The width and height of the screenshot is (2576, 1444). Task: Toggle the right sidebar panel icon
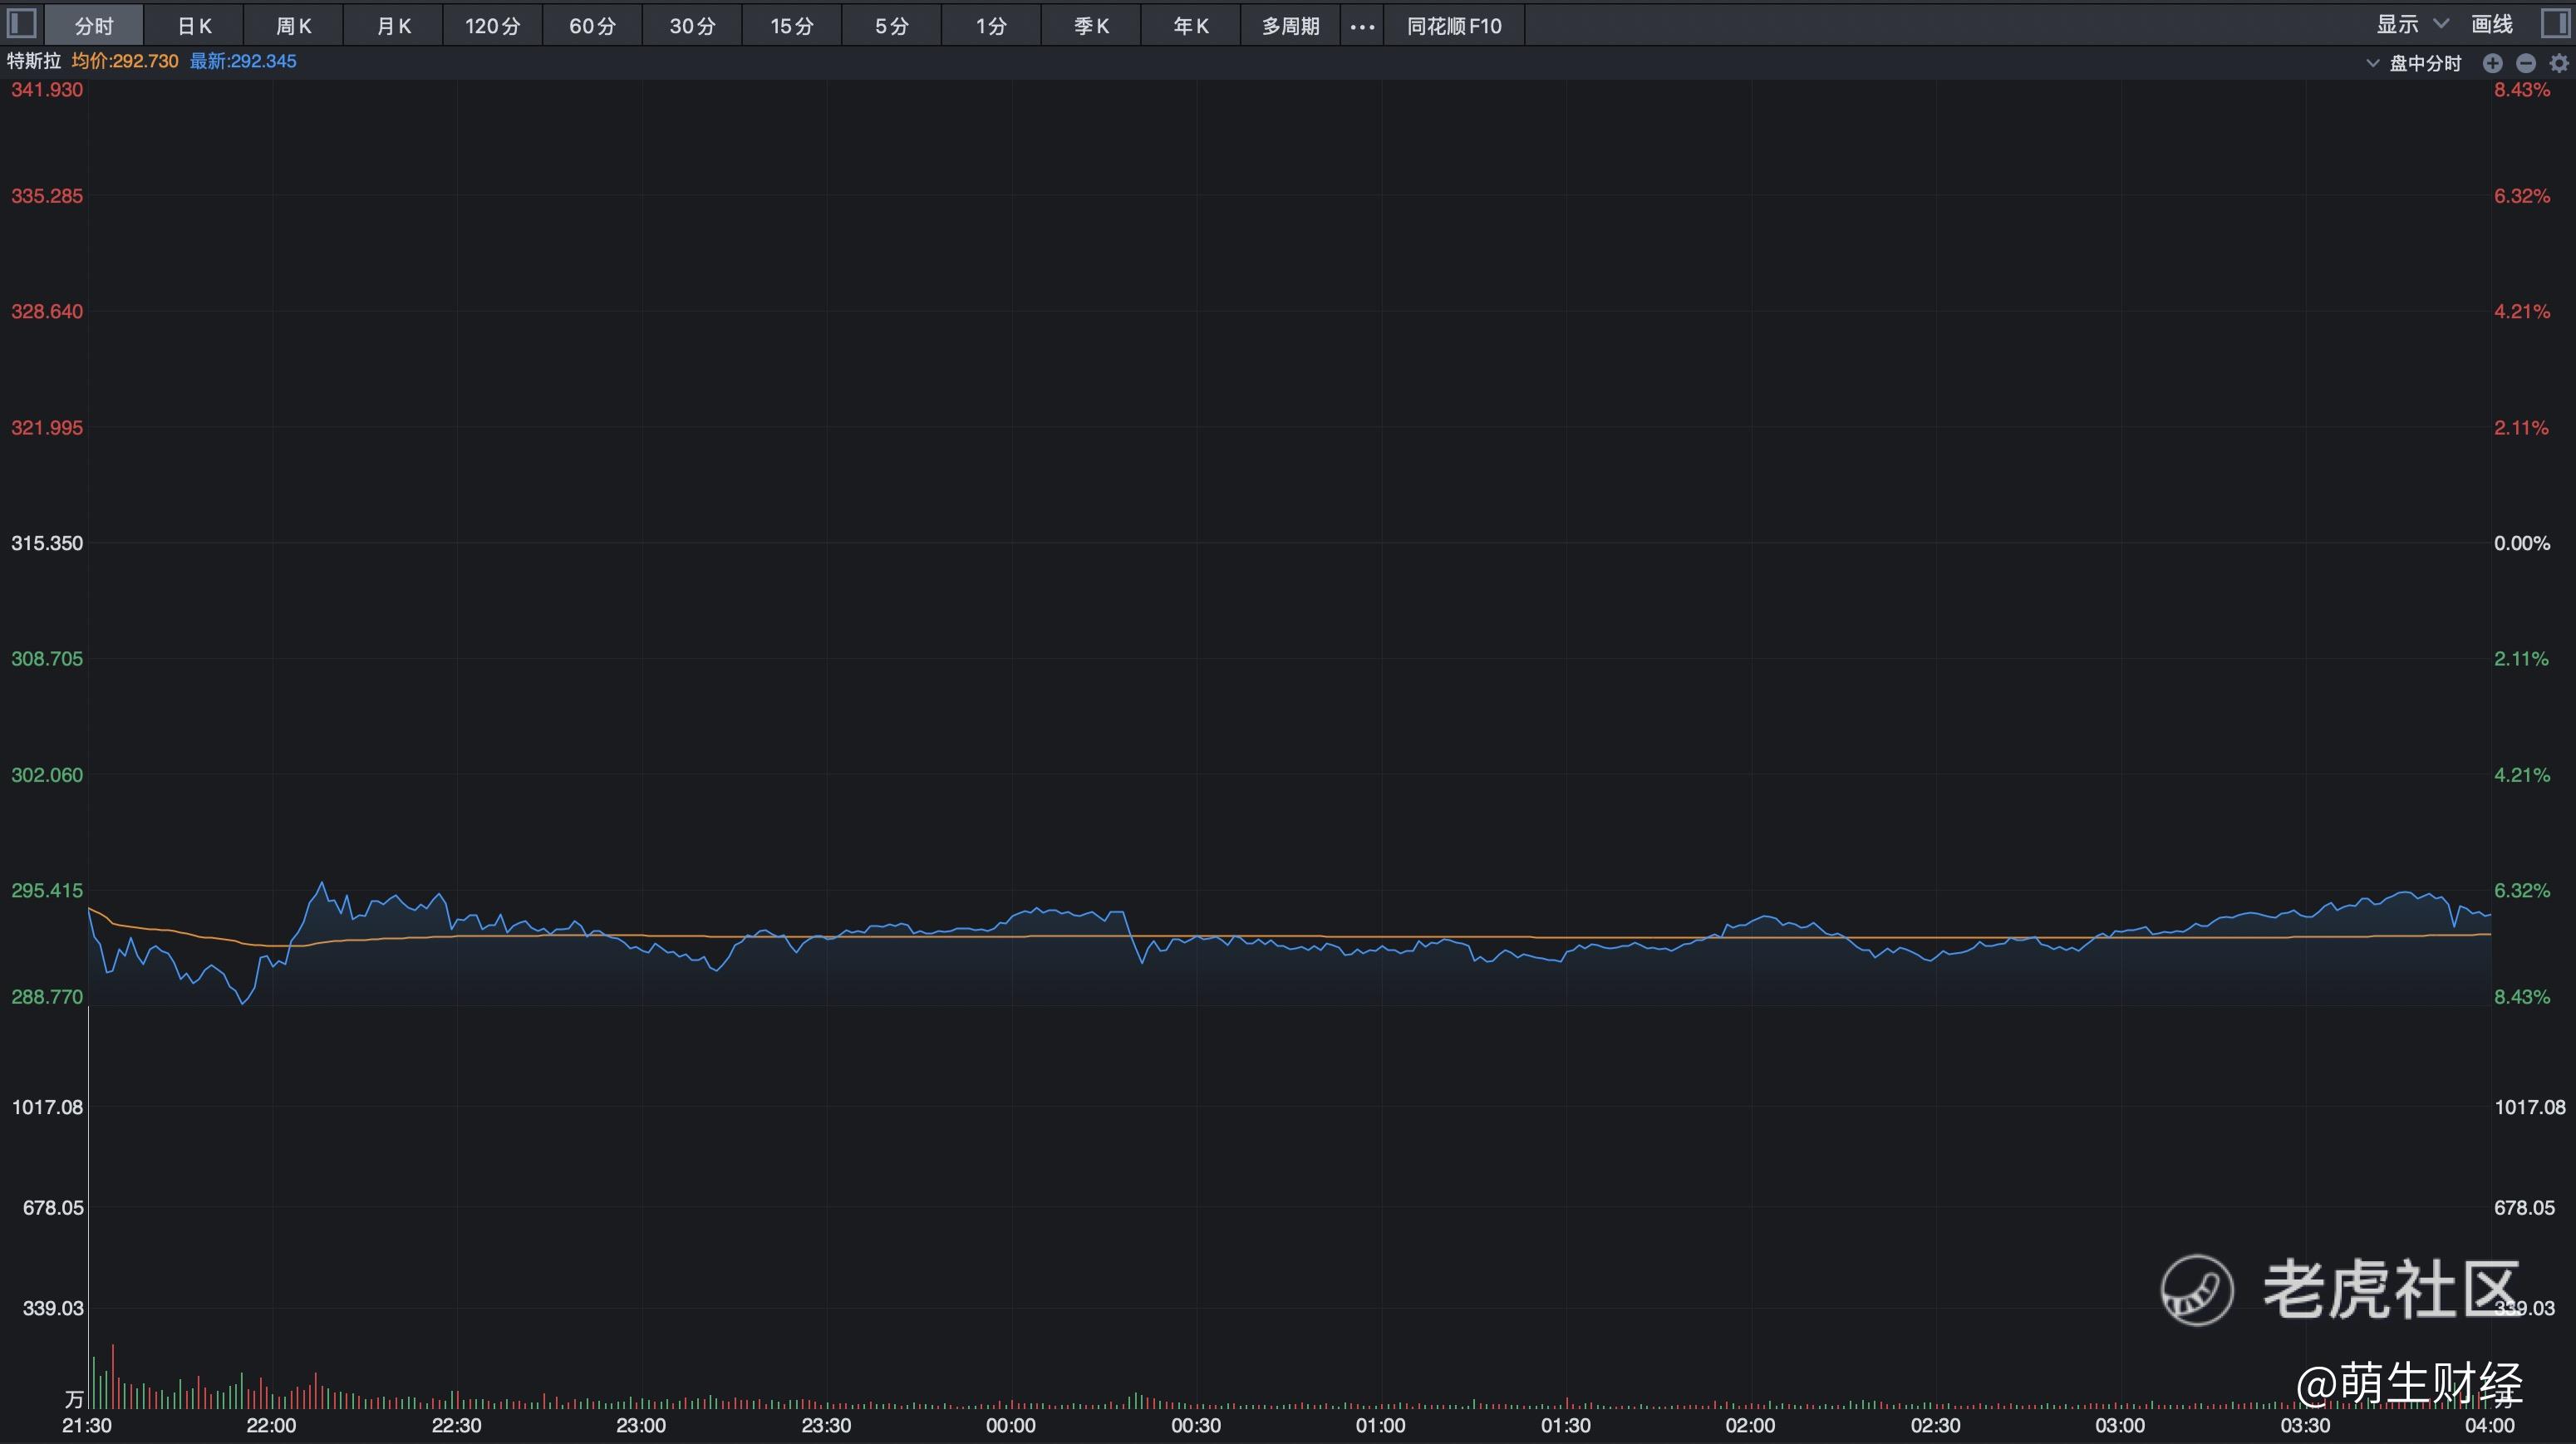coord(2555,24)
